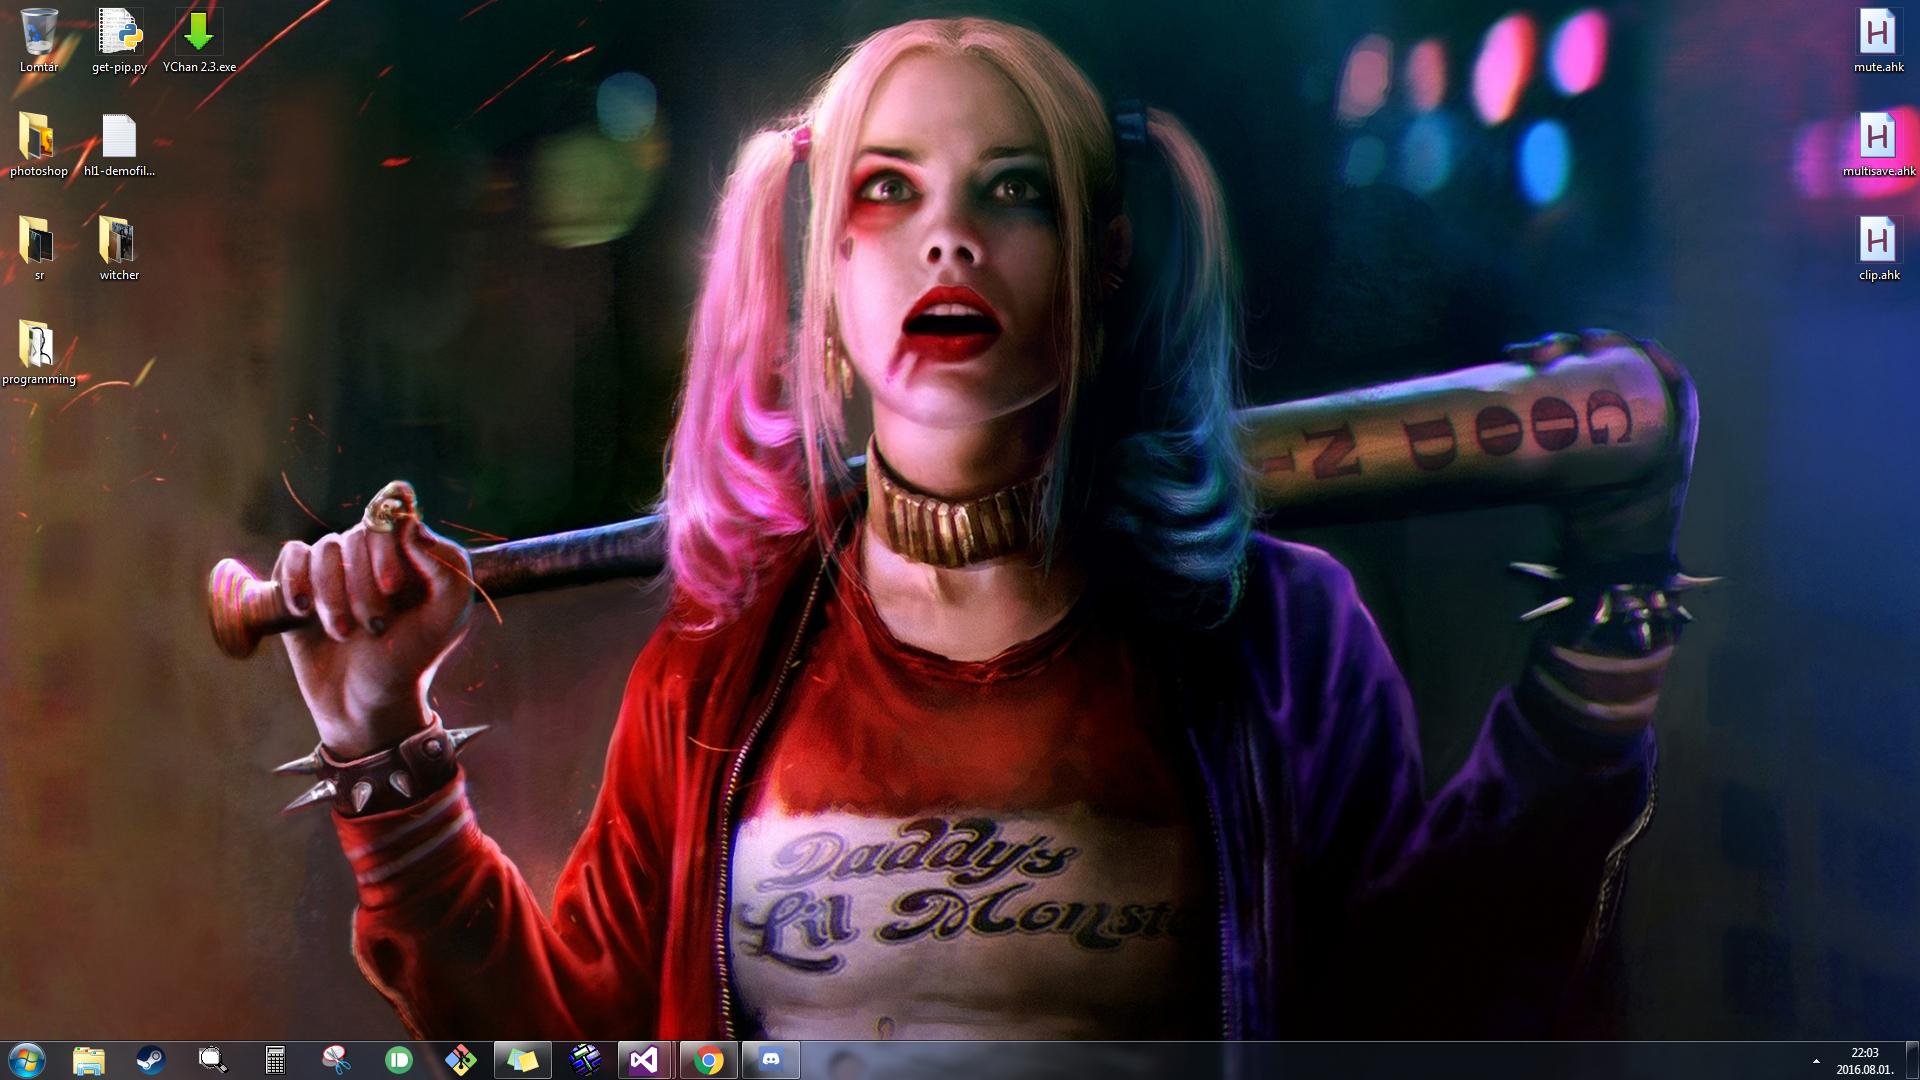Screen dimensions: 1920x1080
Task: Switch to Sticky Notes in taskbar
Action: [523, 1060]
